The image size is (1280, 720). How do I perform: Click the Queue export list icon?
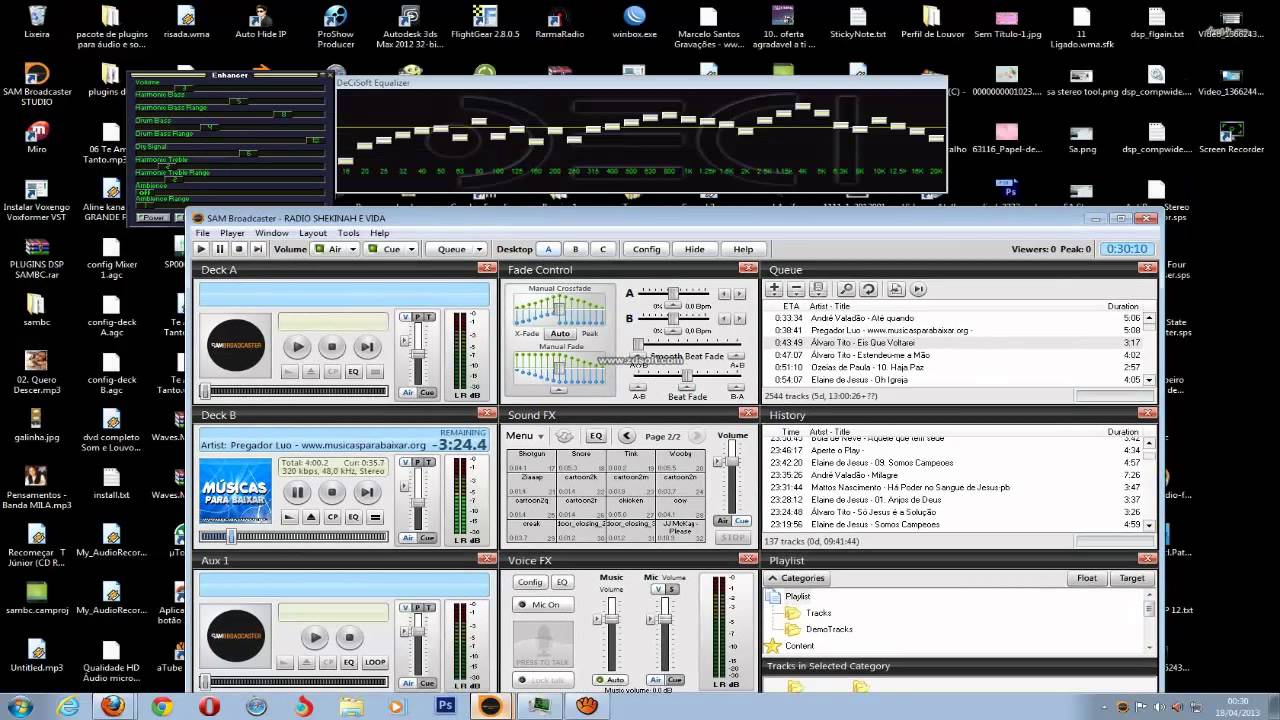tap(895, 289)
